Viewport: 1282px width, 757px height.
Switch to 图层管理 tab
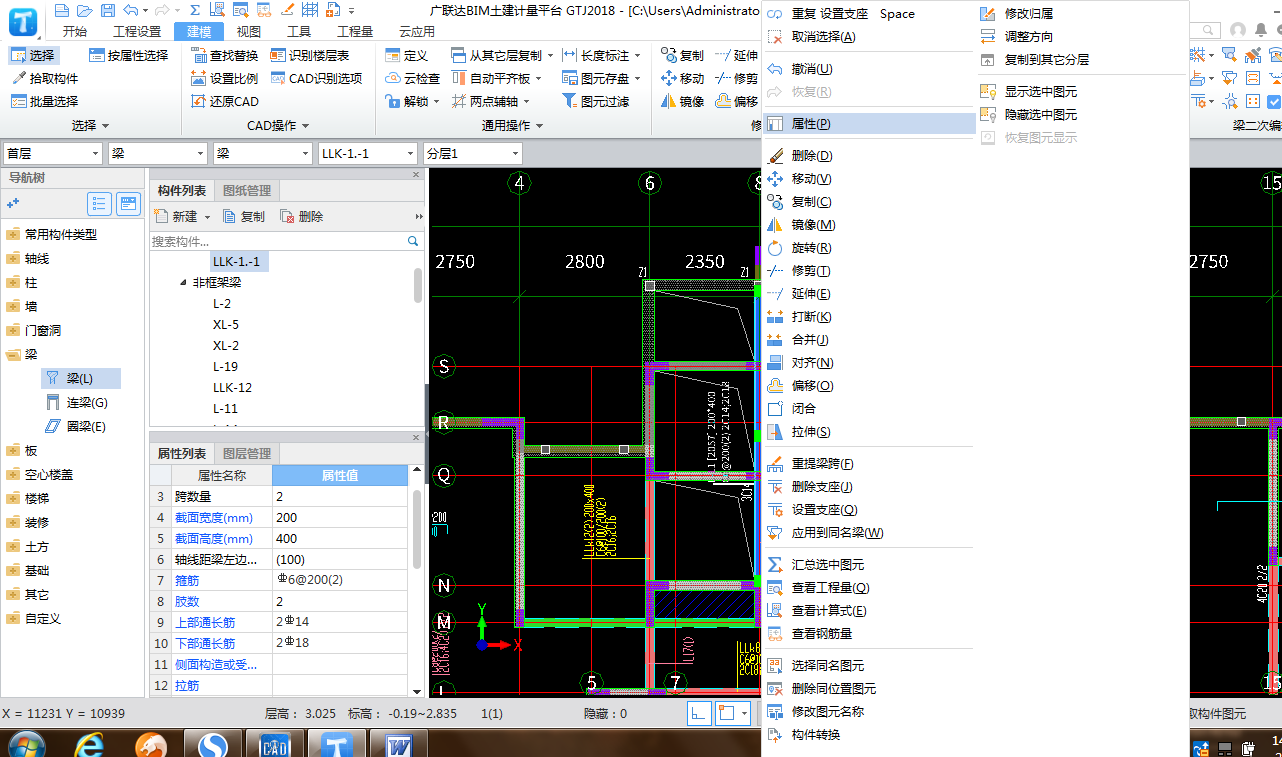pos(246,453)
